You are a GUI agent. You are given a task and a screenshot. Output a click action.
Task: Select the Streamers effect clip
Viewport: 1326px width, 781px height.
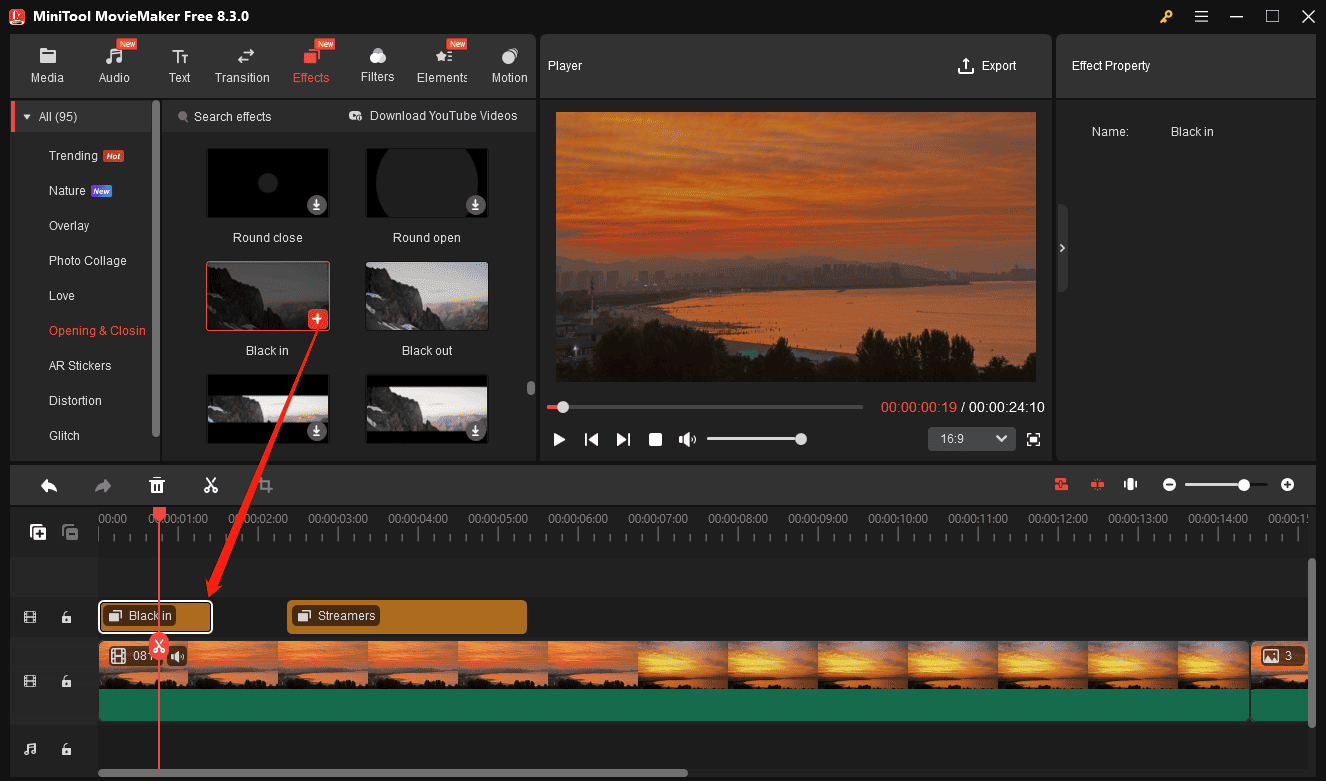click(x=407, y=617)
